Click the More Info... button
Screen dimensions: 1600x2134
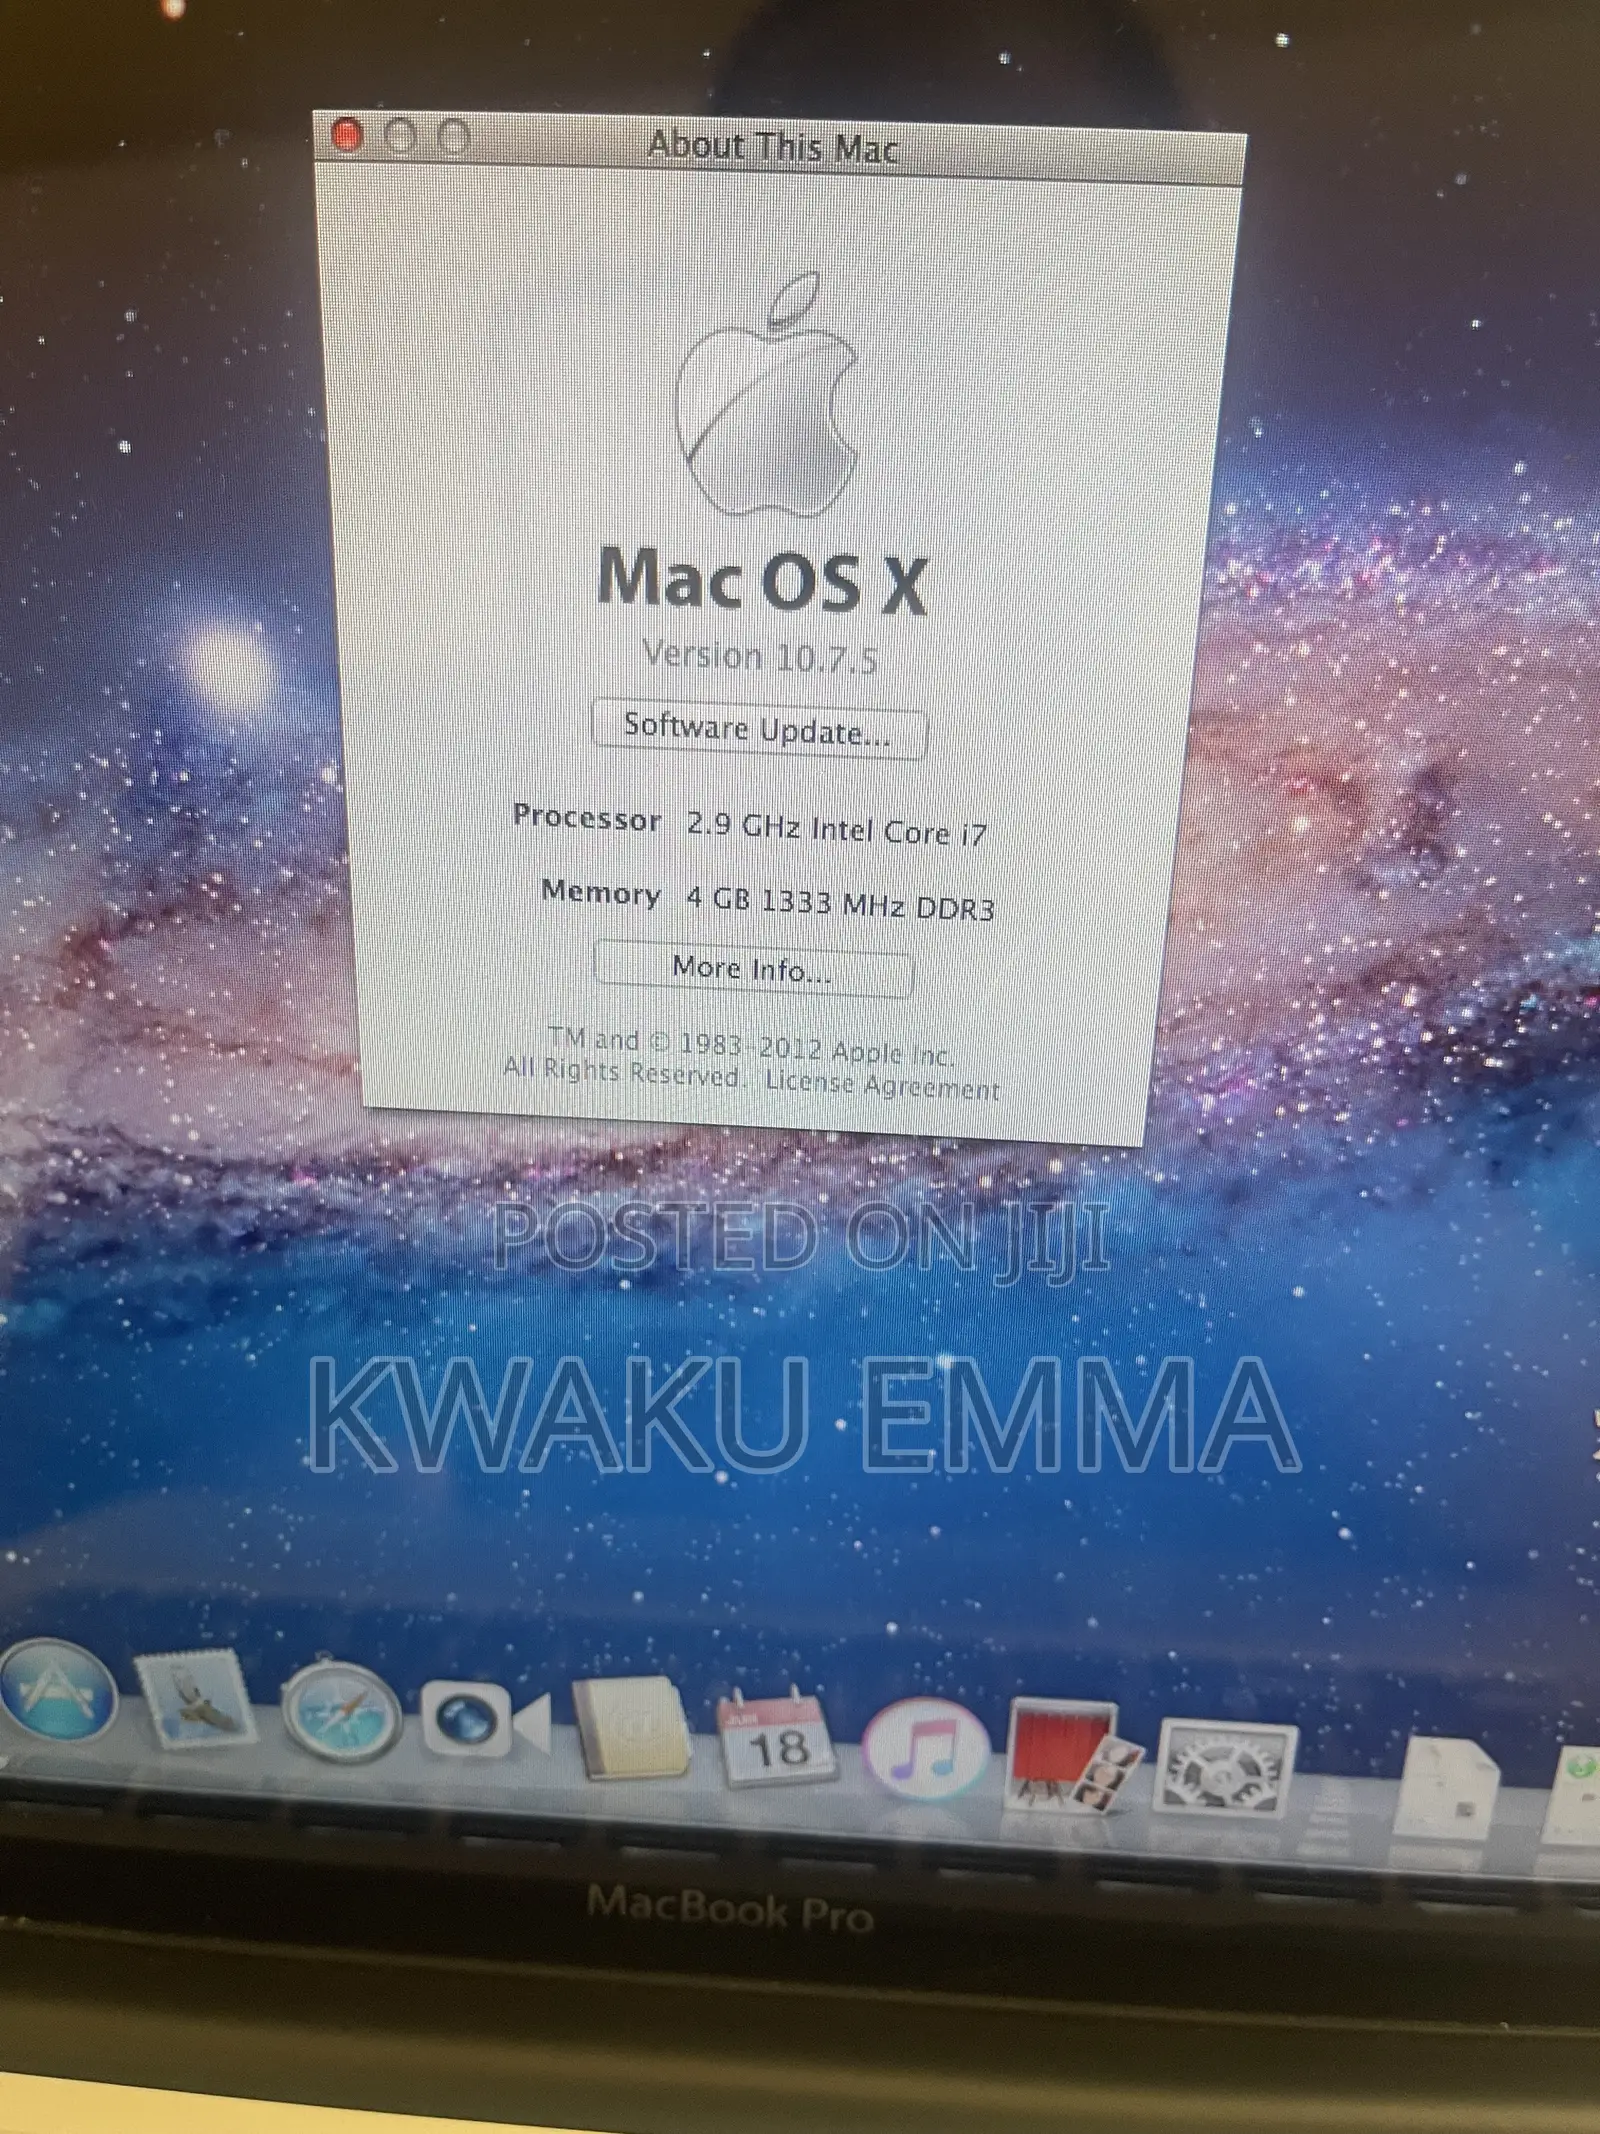coord(753,968)
